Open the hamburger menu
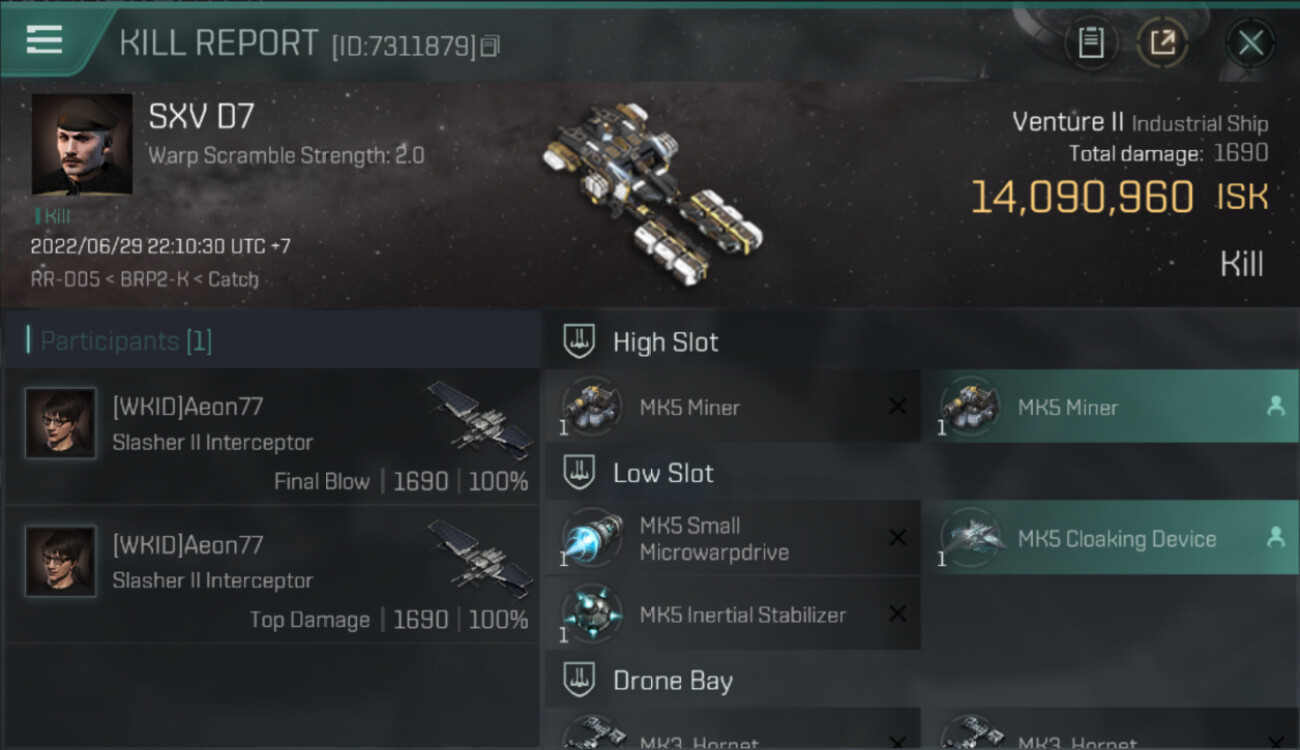Viewport: 1300px width, 750px height. (44, 40)
